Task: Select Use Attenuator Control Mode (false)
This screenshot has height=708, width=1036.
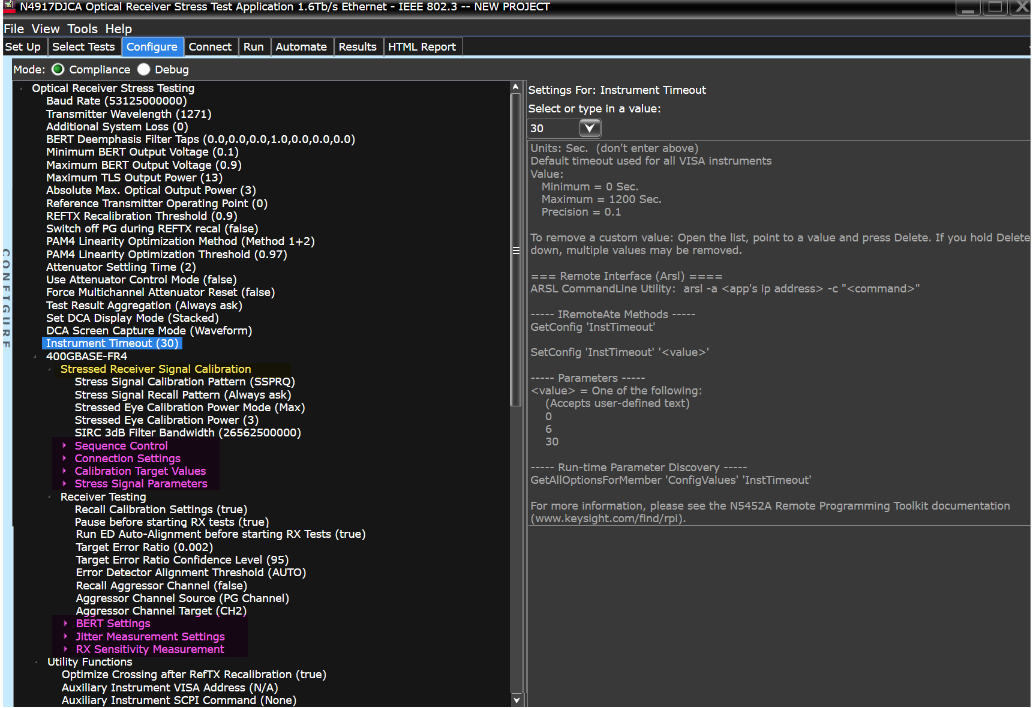Action: tap(141, 280)
